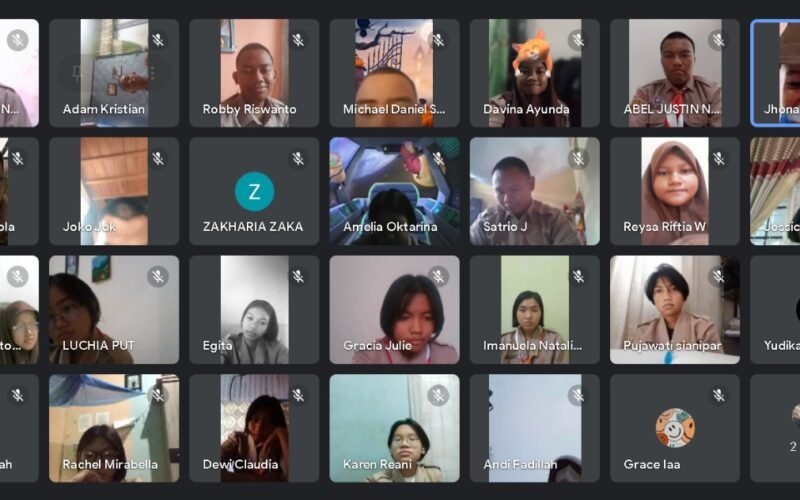Click muted mic icon on Robby Riswanto tile
800x500 pixels.
298,40
